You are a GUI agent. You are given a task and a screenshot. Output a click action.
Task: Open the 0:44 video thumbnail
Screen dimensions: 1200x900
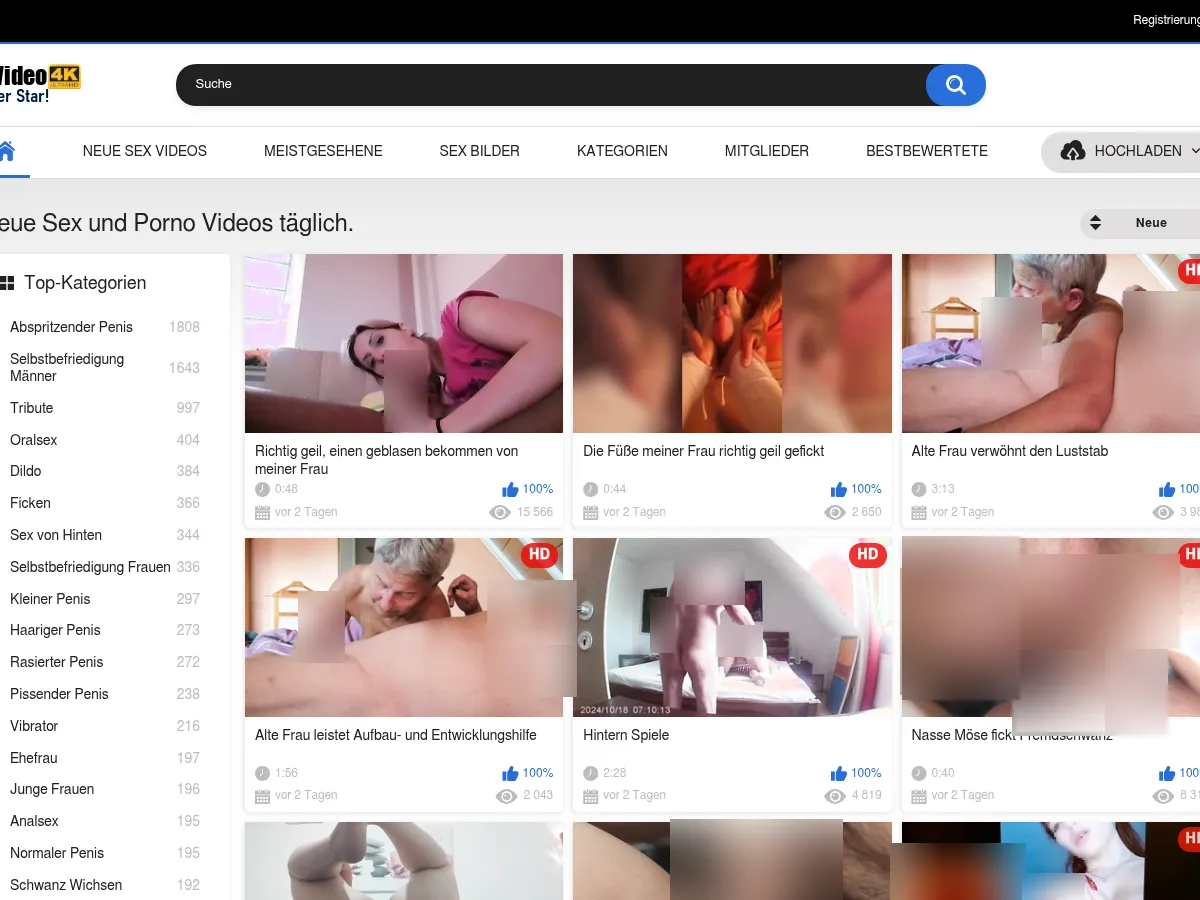tap(732, 343)
